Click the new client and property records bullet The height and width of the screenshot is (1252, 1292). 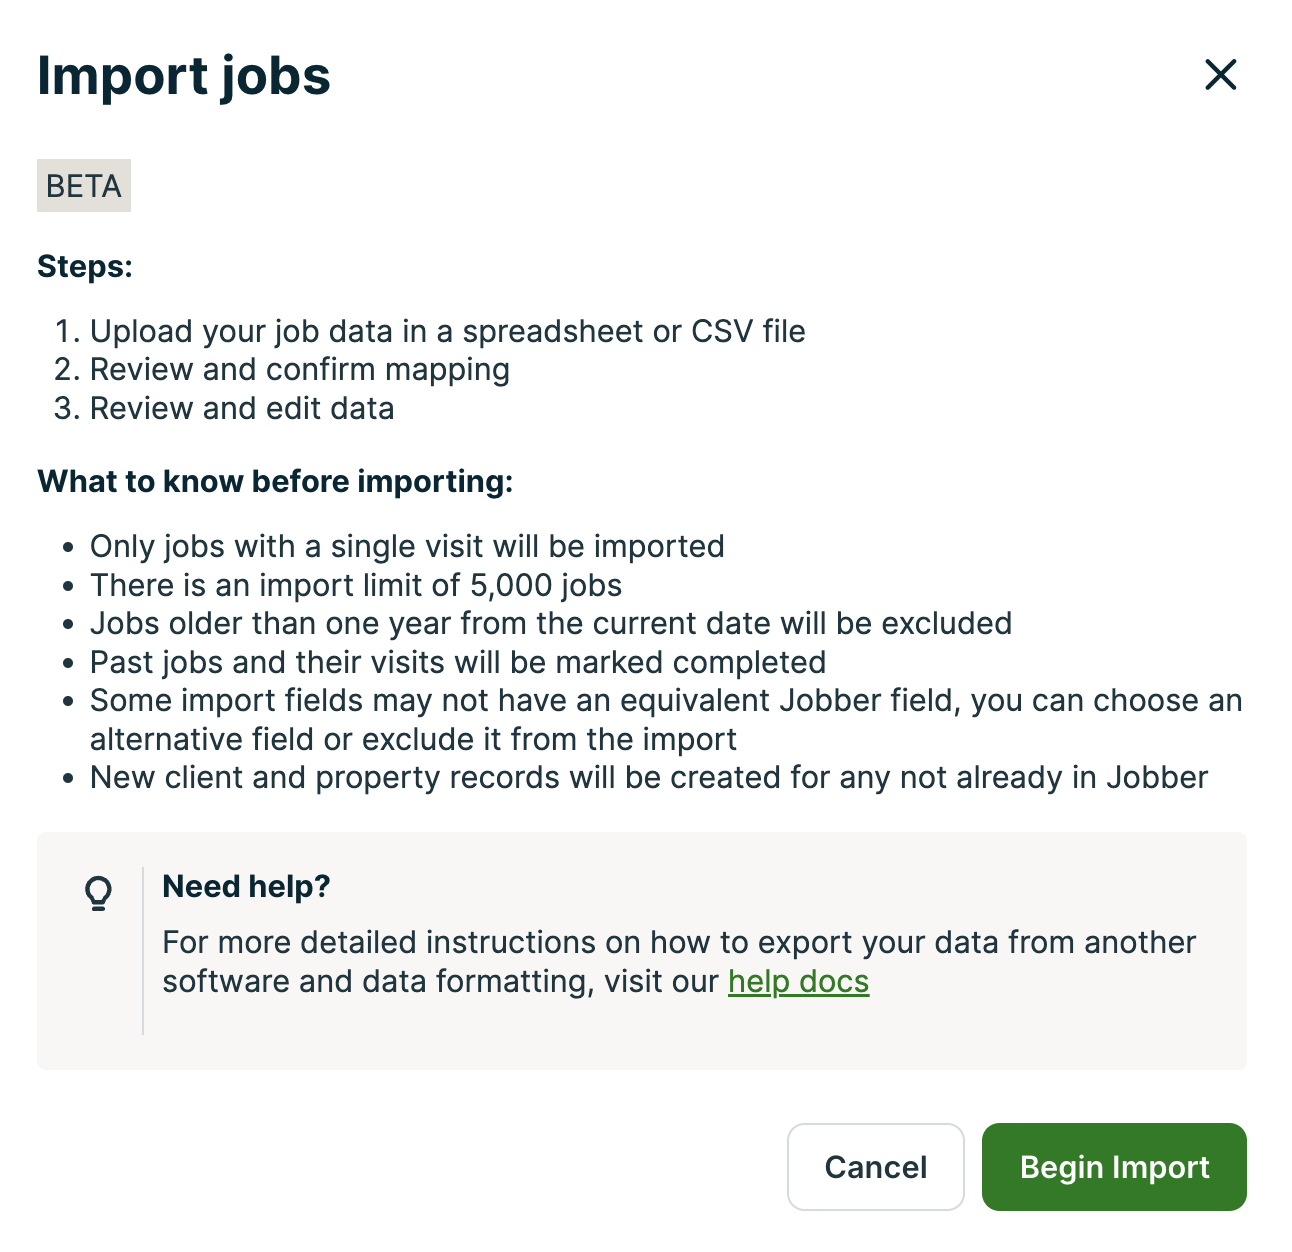pos(648,778)
